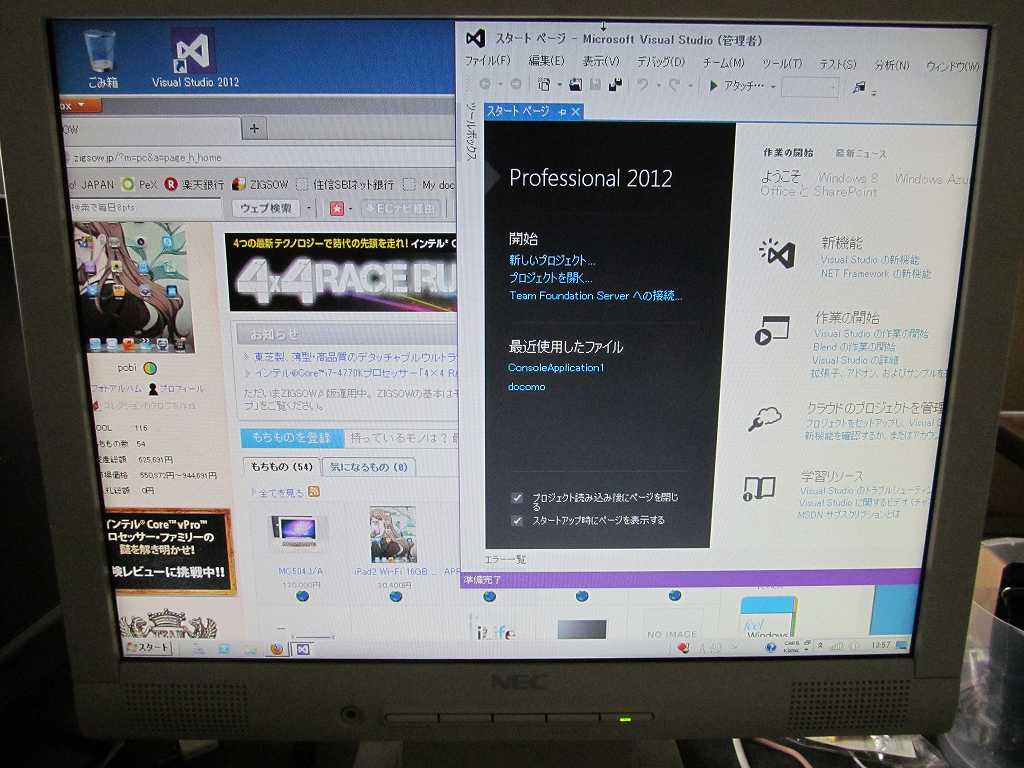This screenshot has height=768, width=1024.
Task: Click the RSS feed icon beside 全てを見る
Action: click(314, 491)
